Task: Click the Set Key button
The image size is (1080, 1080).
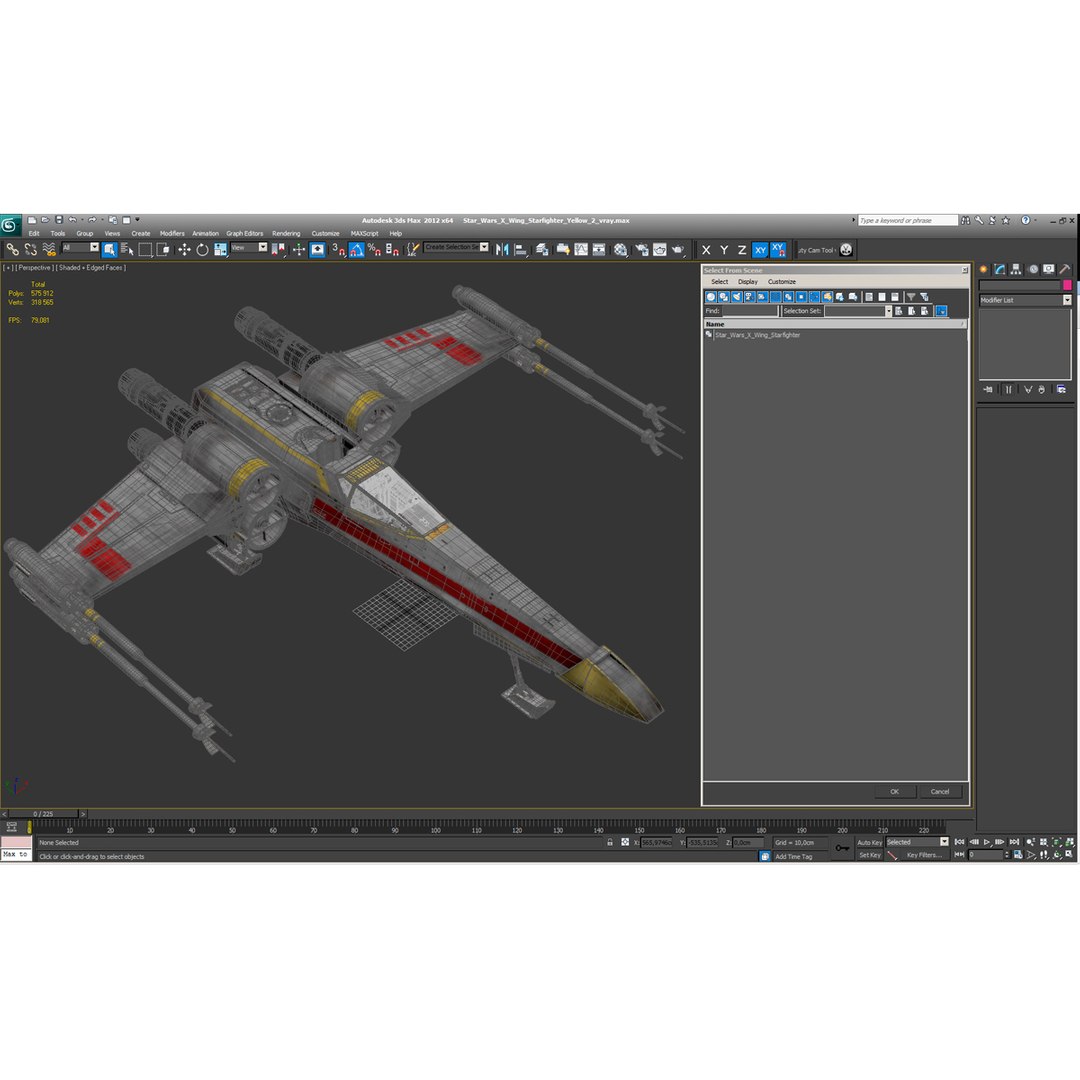Action: [869, 855]
